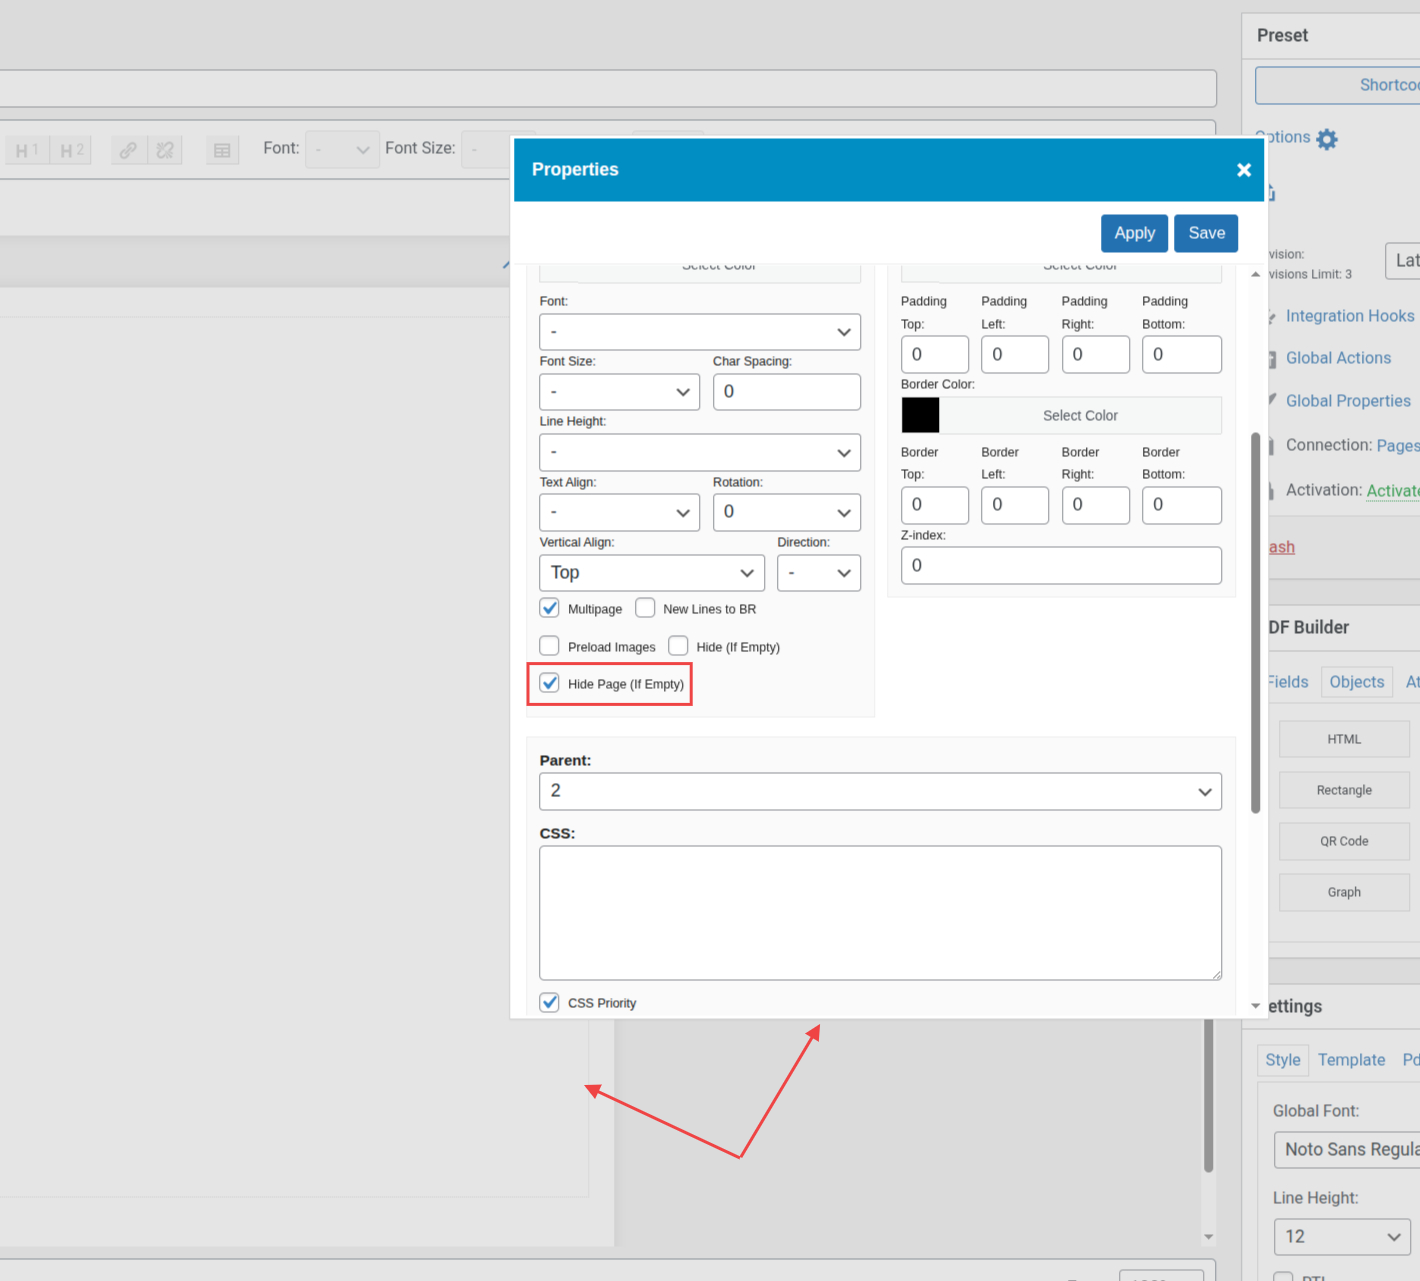Click the Border Left input field
Viewport: 1420px width, 1281px height.
[1015, 505]
